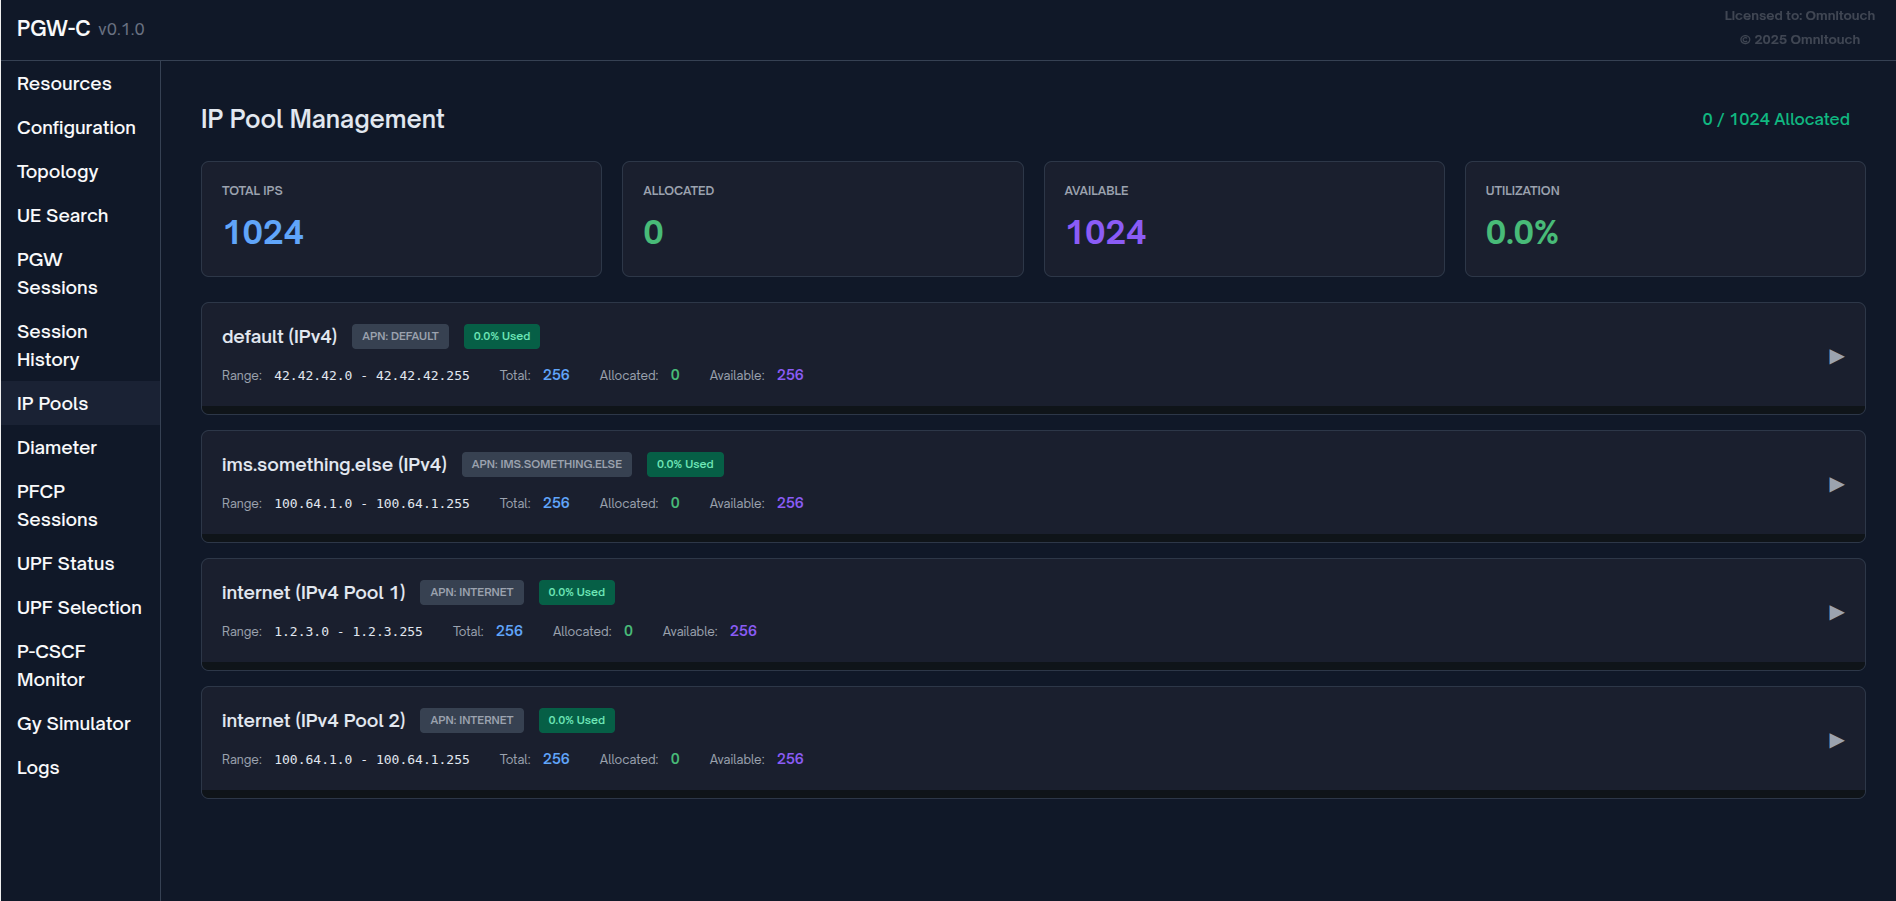Click the 0.0% Used badge on default pool
1896x901 pixels.
(x=501, y=336)
